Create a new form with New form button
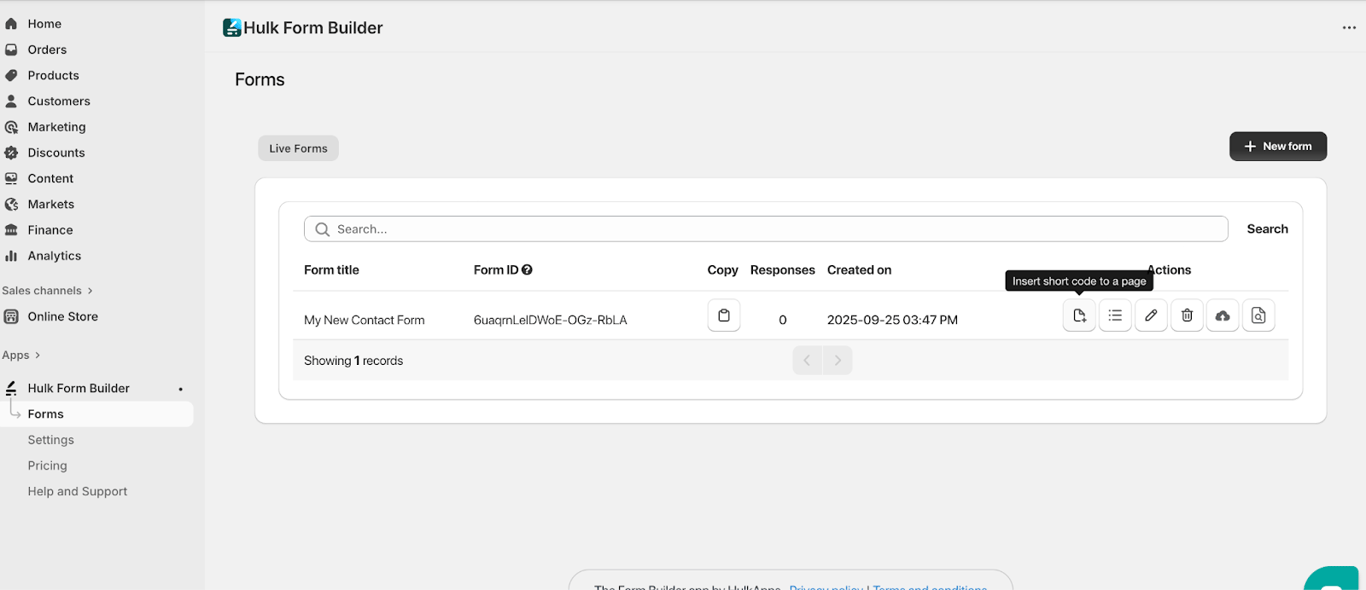Viewport: 1366px width, 590px height. coord(1277,146)
